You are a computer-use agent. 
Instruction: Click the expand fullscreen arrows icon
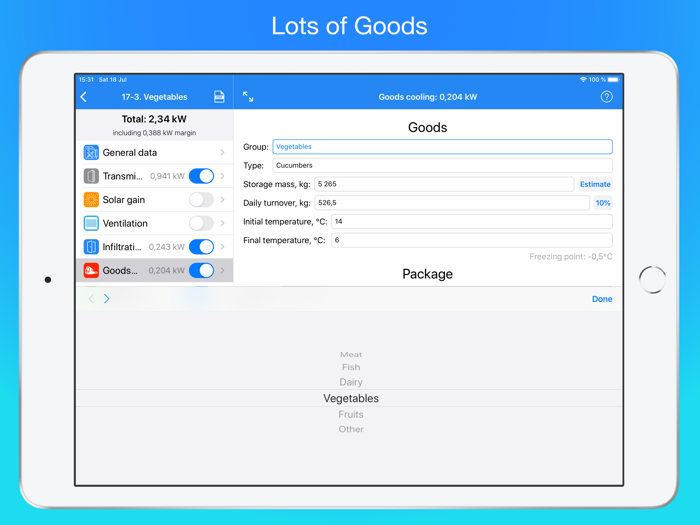pos(248,96)
